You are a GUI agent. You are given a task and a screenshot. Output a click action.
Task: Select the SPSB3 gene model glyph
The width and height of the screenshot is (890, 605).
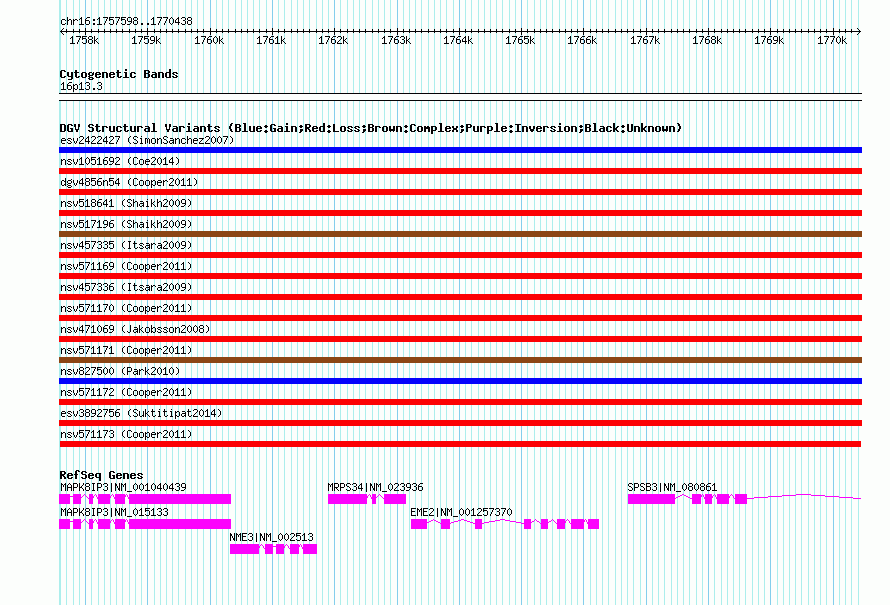pyautogui.click(x=744, y=499)
